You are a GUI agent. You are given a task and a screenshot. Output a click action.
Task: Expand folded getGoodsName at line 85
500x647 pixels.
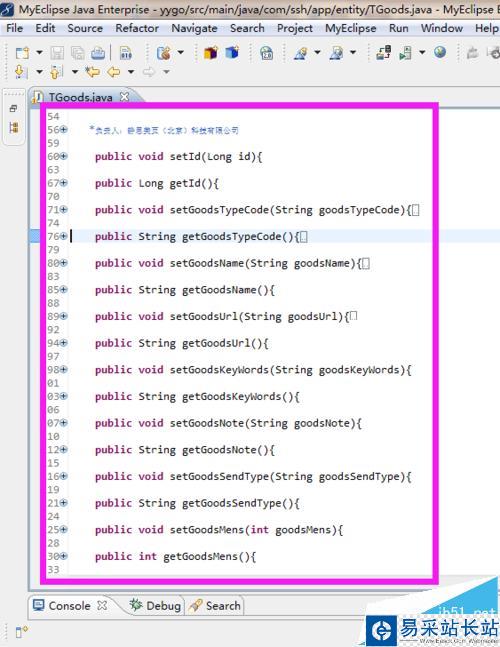pyautogui.click(x=64, y=290)
